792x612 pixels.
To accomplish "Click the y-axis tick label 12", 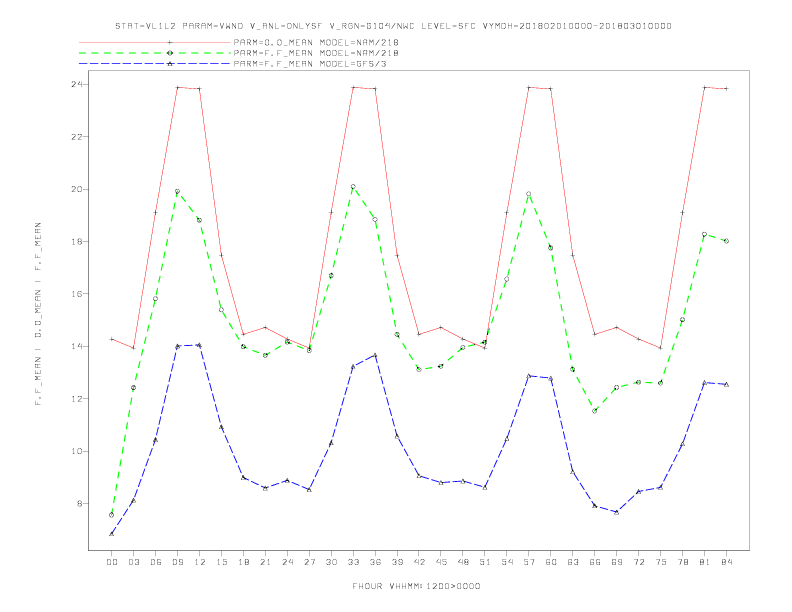I will (76, 399).
